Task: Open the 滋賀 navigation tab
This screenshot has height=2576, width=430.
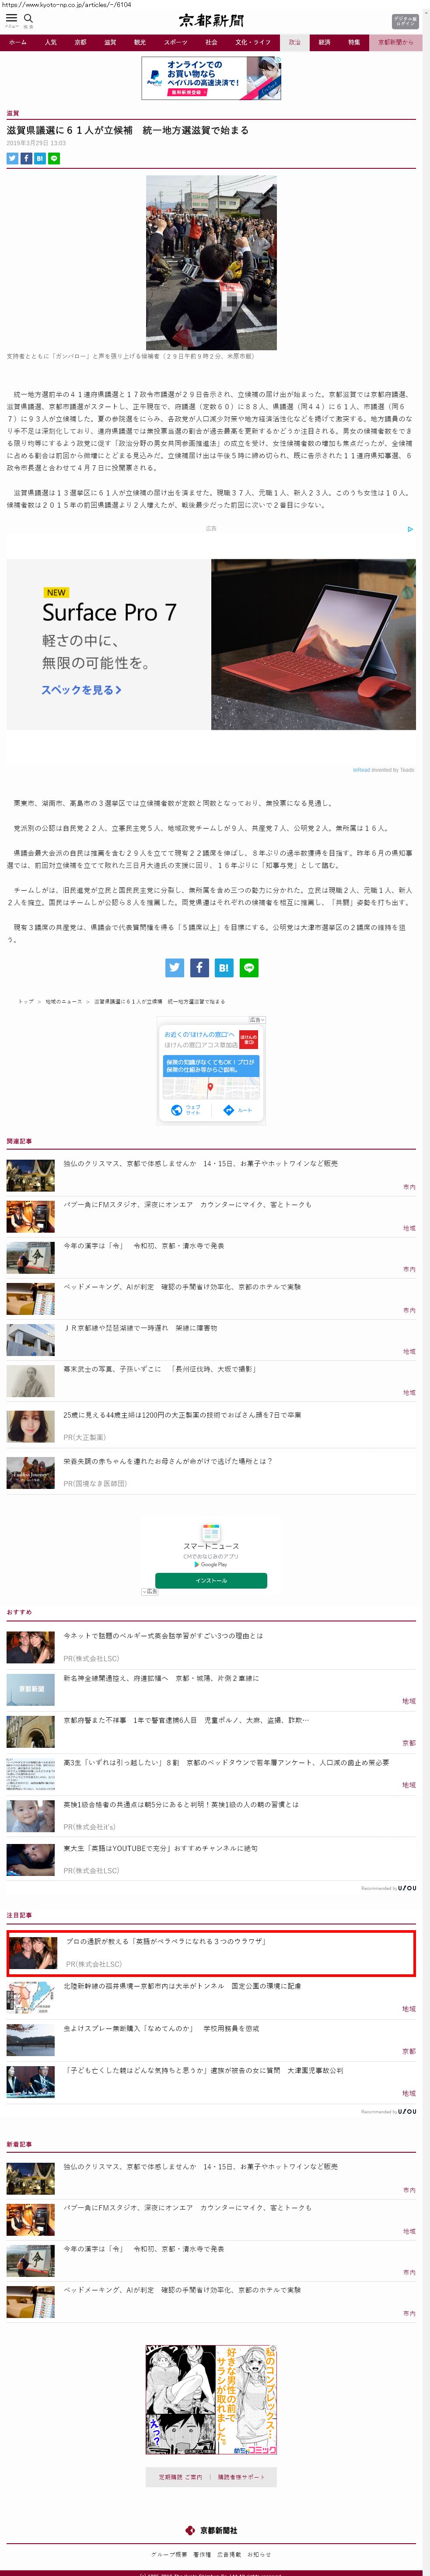Action: (110, 43)
